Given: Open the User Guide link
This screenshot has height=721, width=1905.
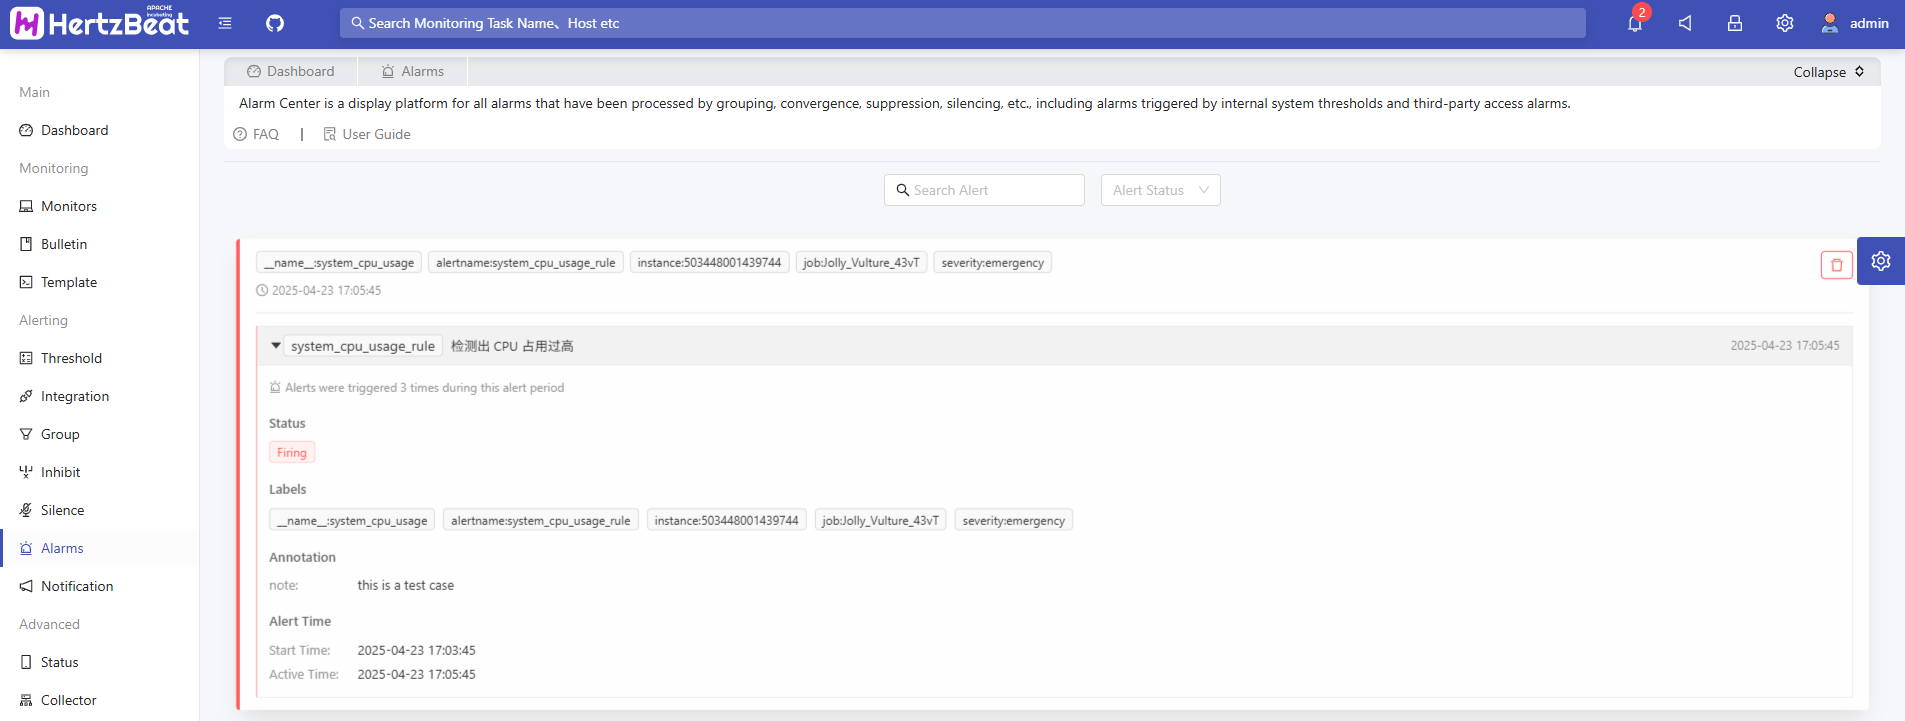Looking at the screenshot, I should (x=367, y=134).
